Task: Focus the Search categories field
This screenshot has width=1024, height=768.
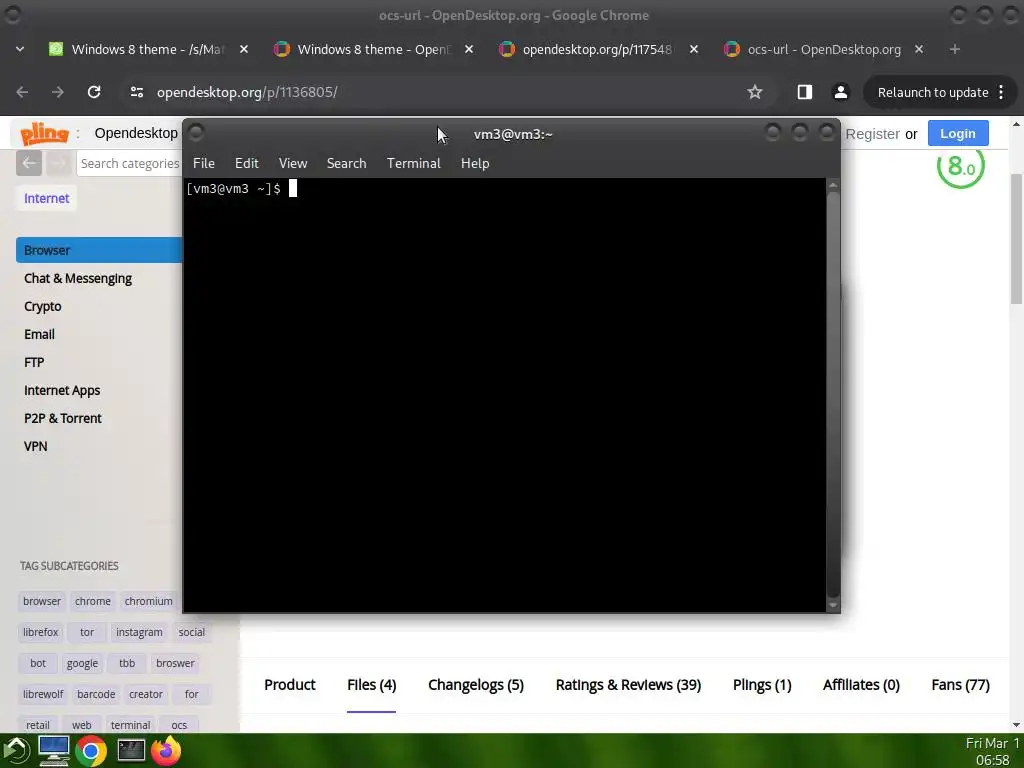Action: click(129, 163)
